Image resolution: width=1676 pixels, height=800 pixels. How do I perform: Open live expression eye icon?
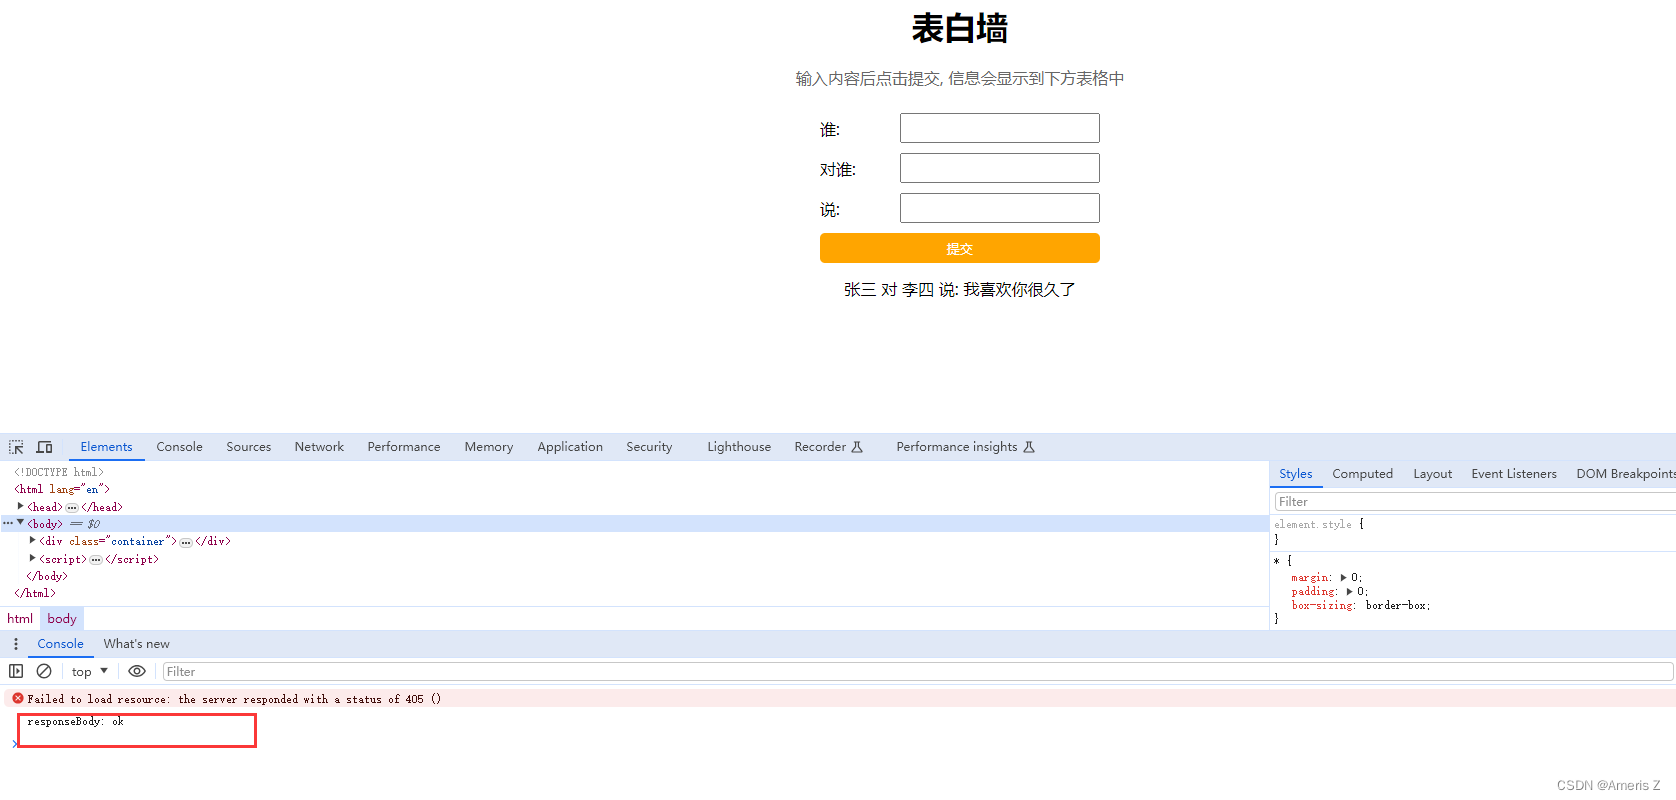click(x=137, y=671)
